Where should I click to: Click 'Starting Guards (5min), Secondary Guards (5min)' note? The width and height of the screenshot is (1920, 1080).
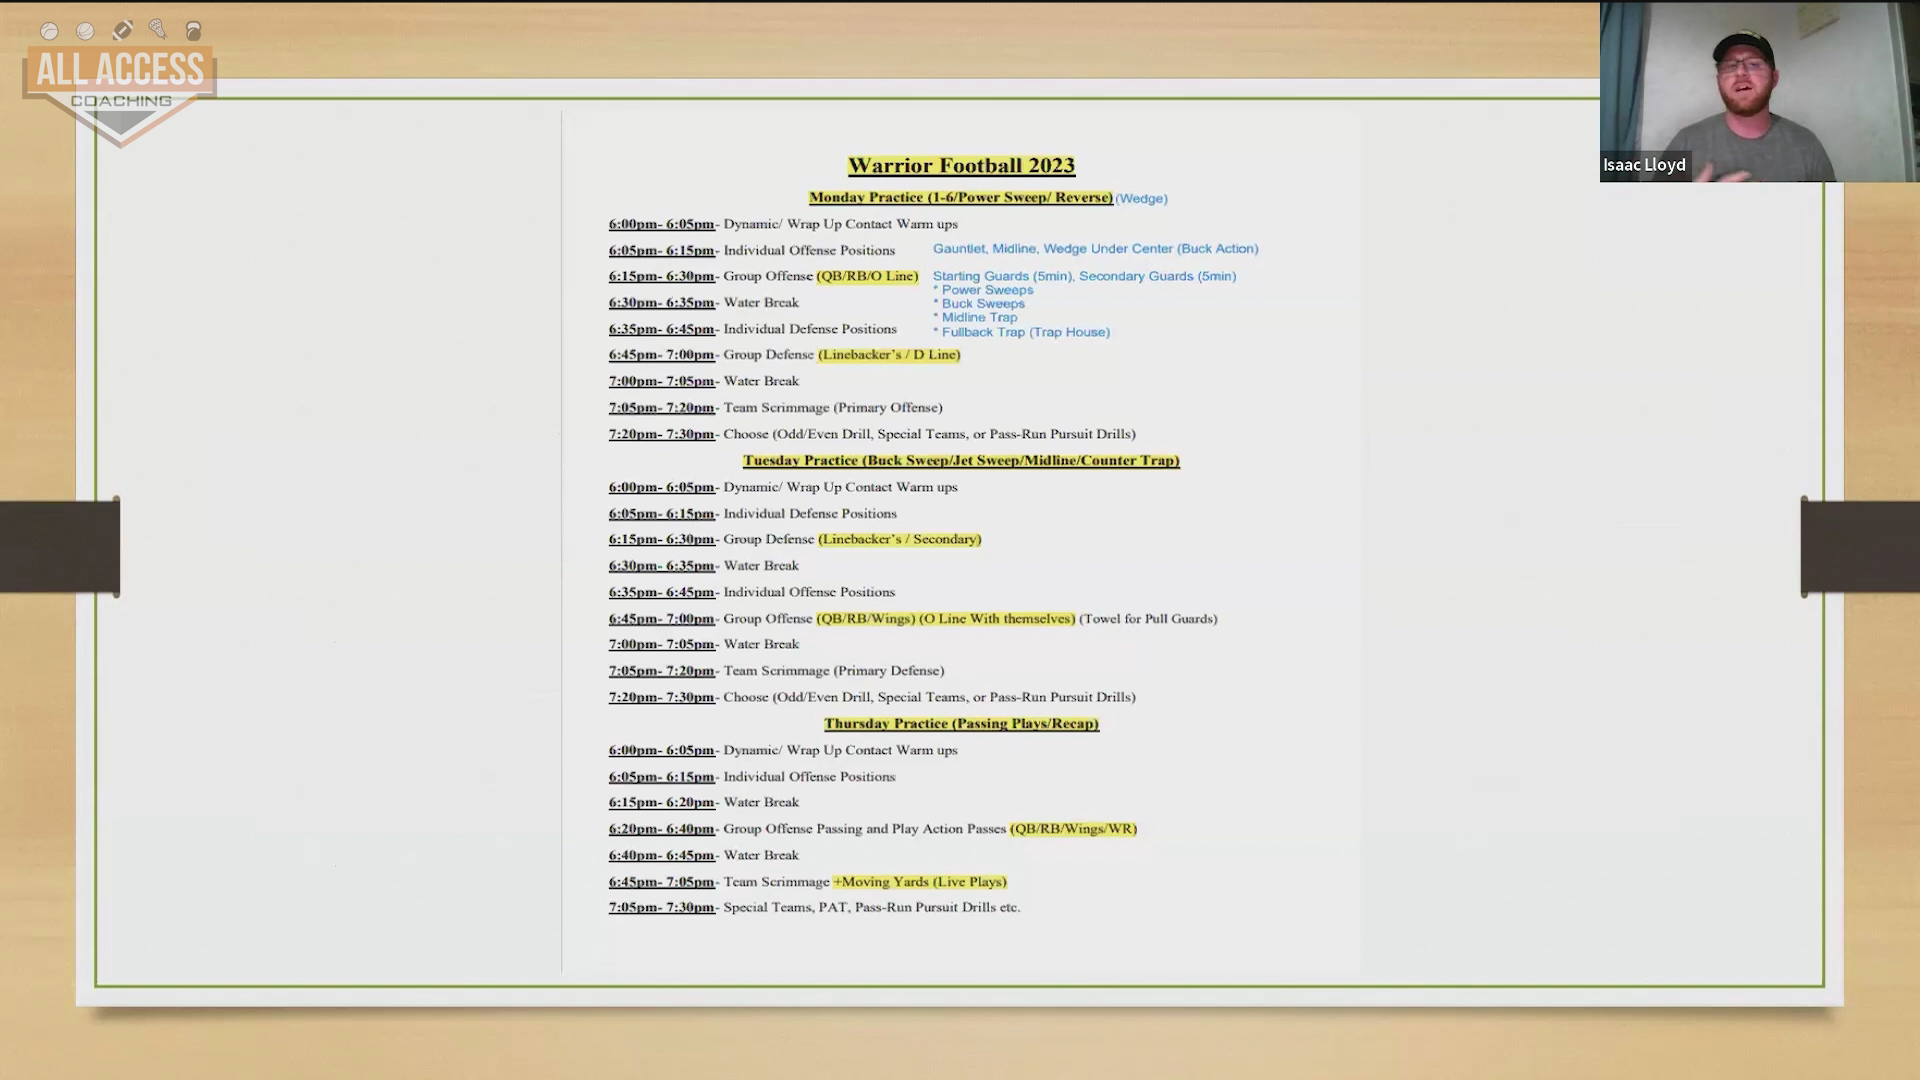(x=1084, y=276)
